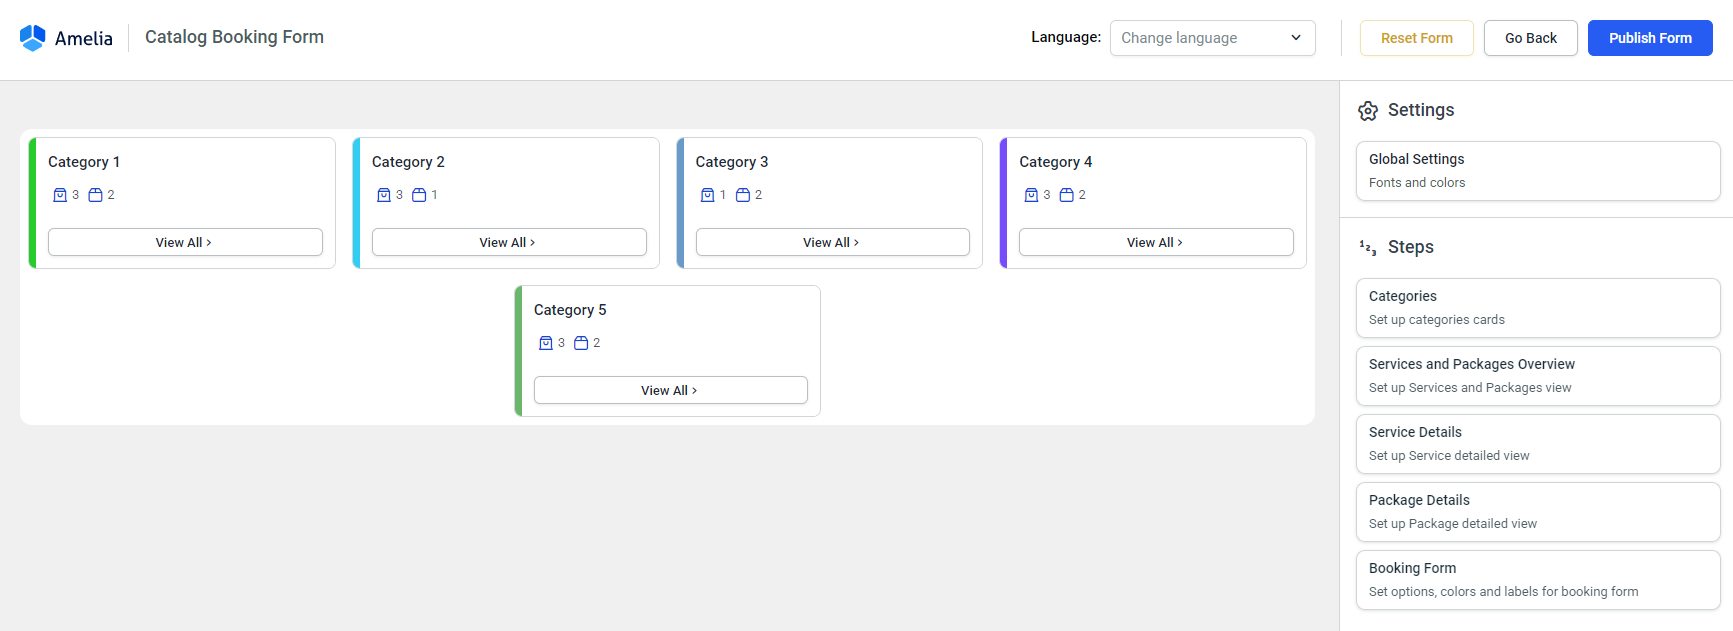The image size is (1733, 631).
Task: Select Services and Packages Overview step
Action: click(x=1537, y=376)
